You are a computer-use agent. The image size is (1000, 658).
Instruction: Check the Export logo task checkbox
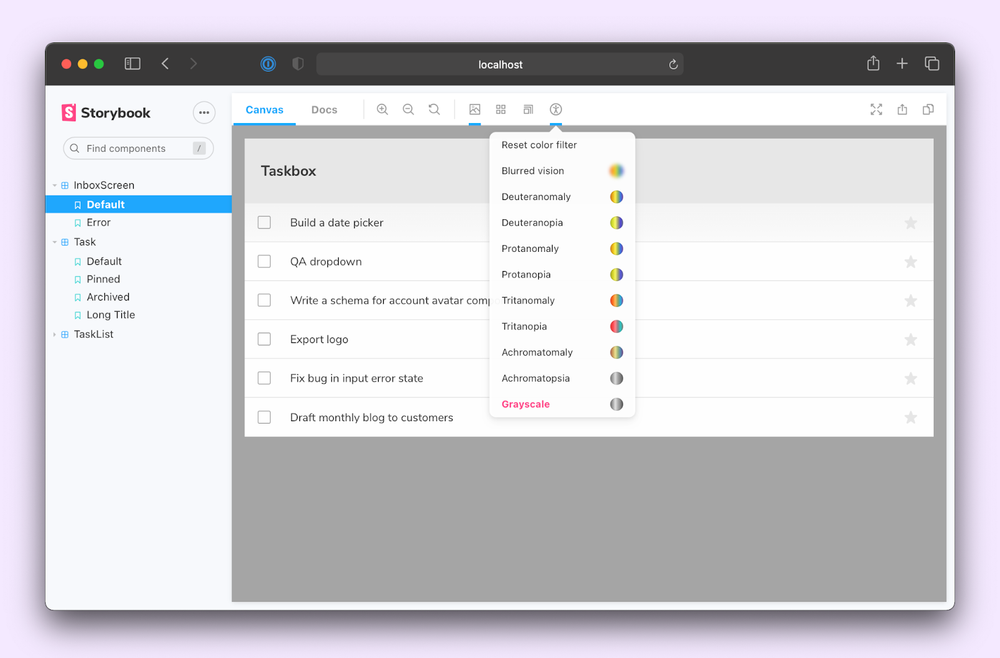(x=264, y=339)
